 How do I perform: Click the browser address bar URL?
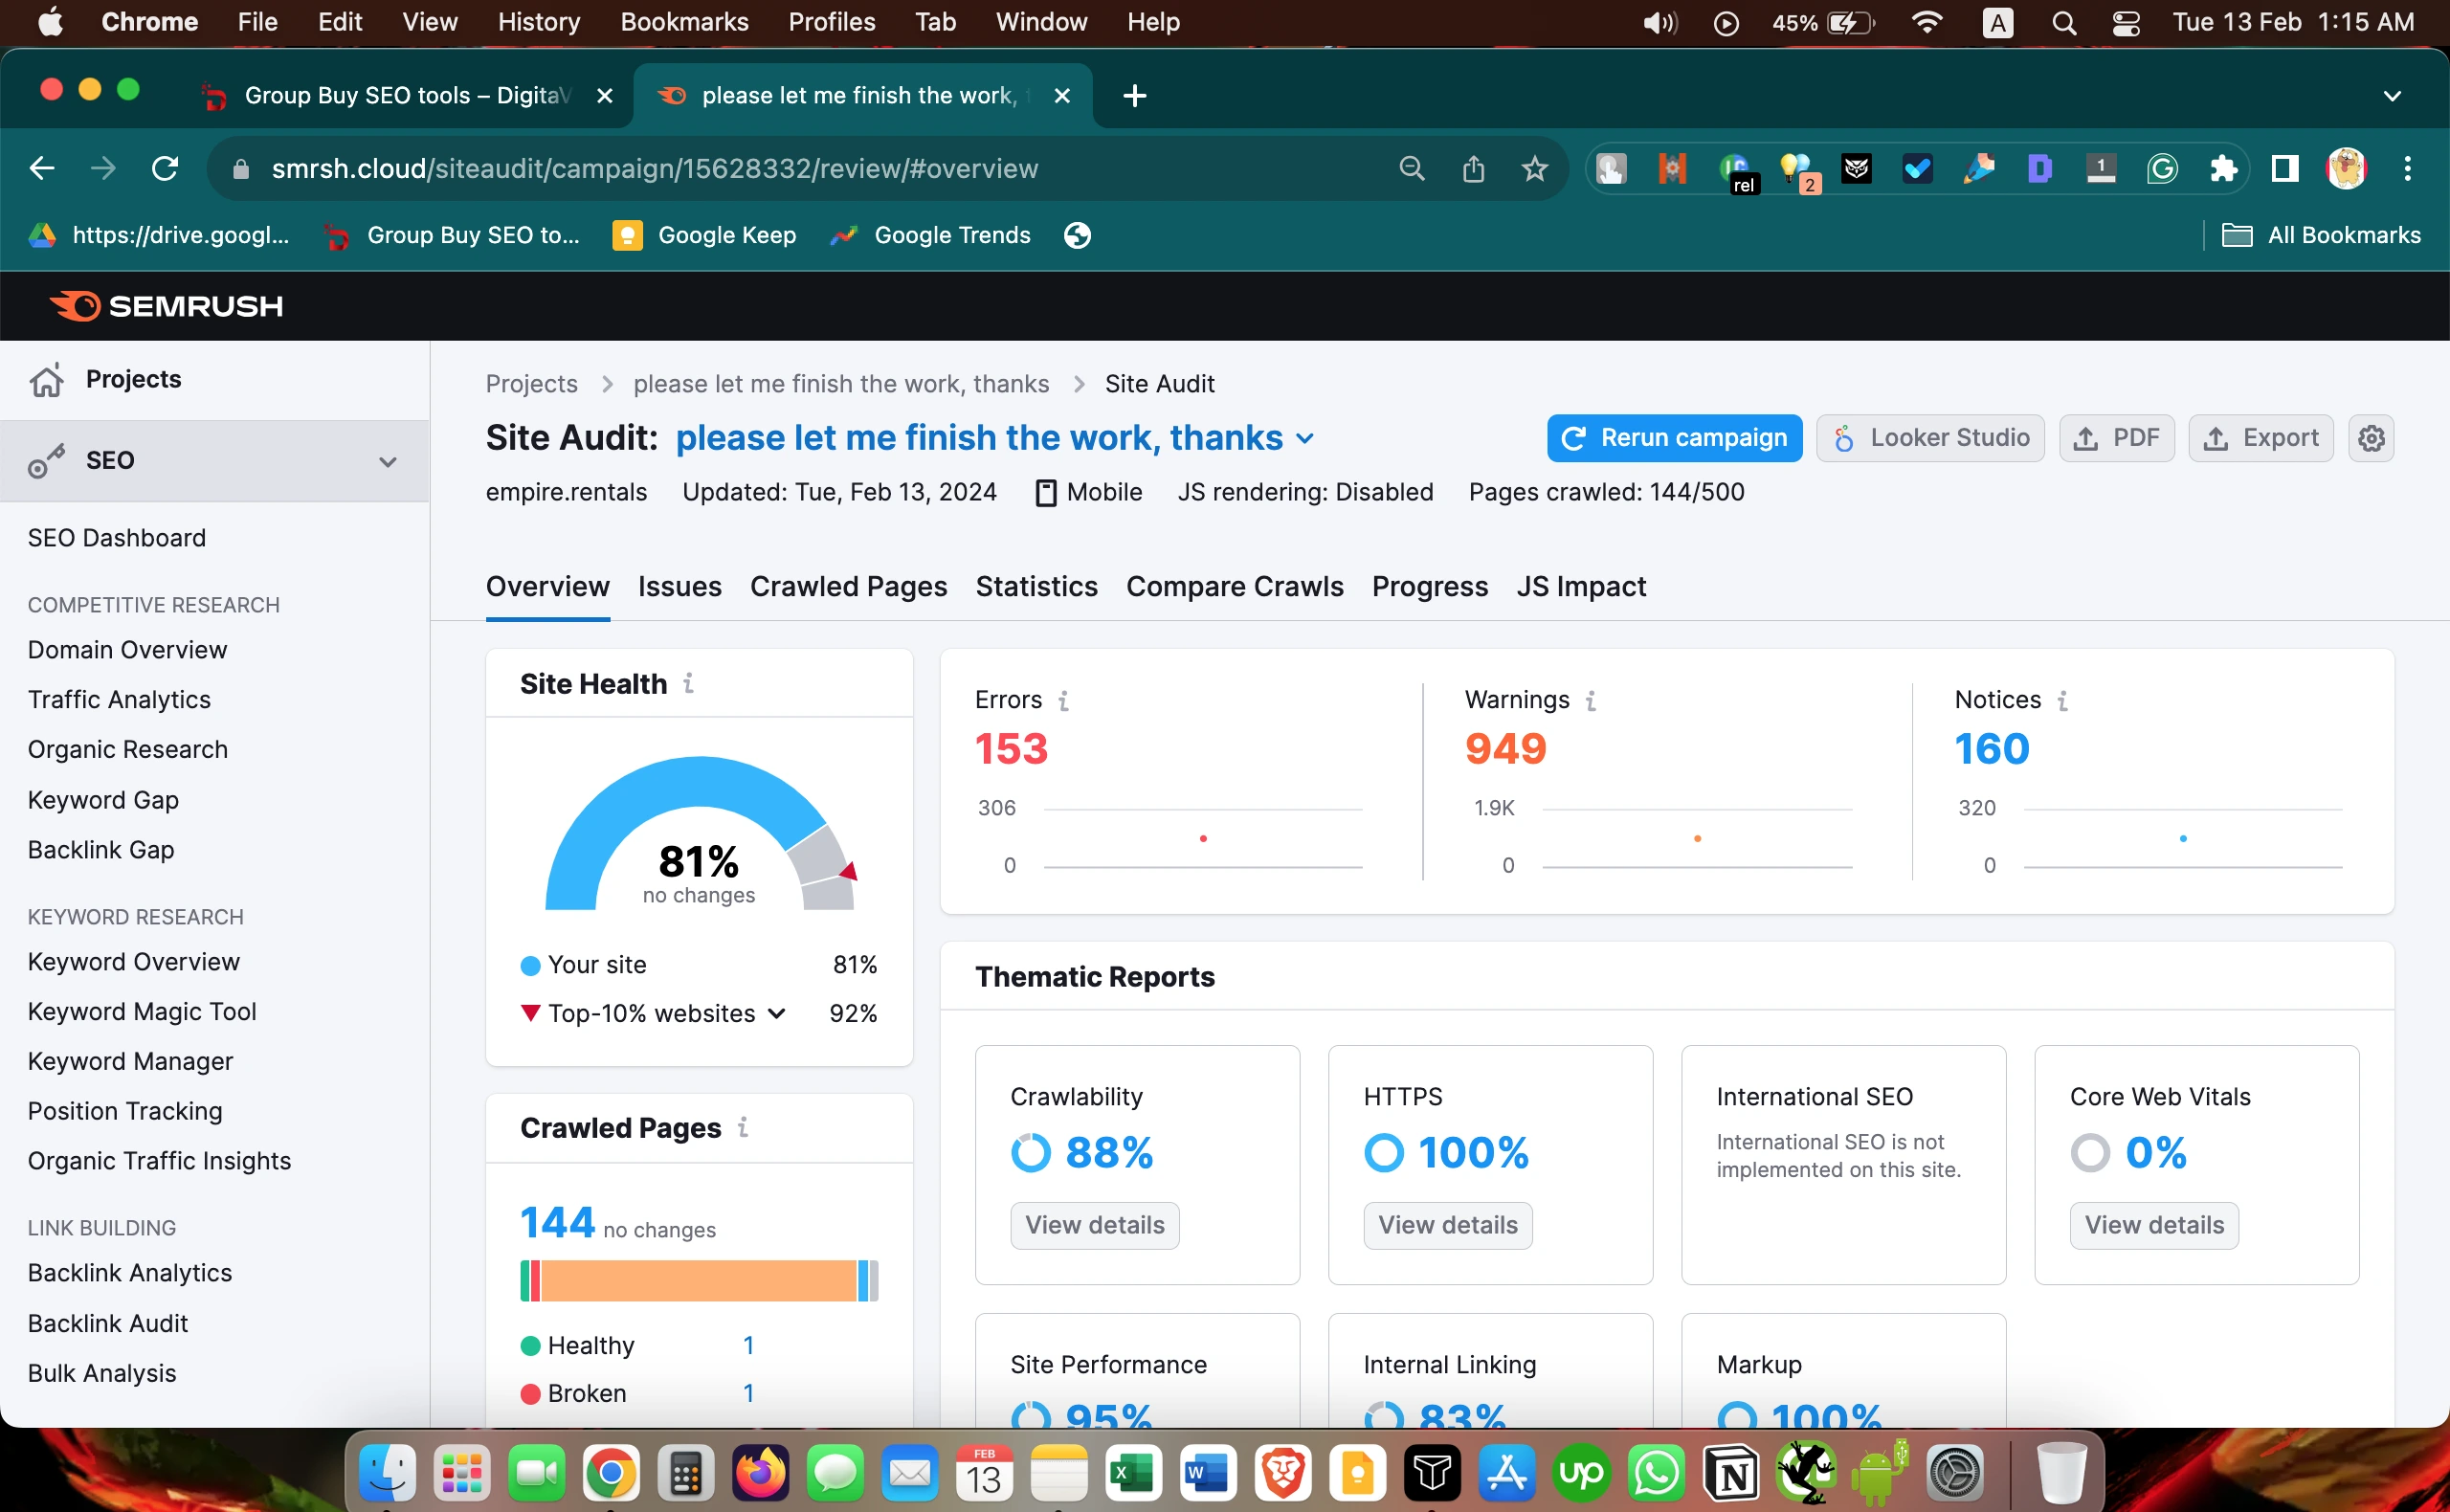click(x=654, y=169)
